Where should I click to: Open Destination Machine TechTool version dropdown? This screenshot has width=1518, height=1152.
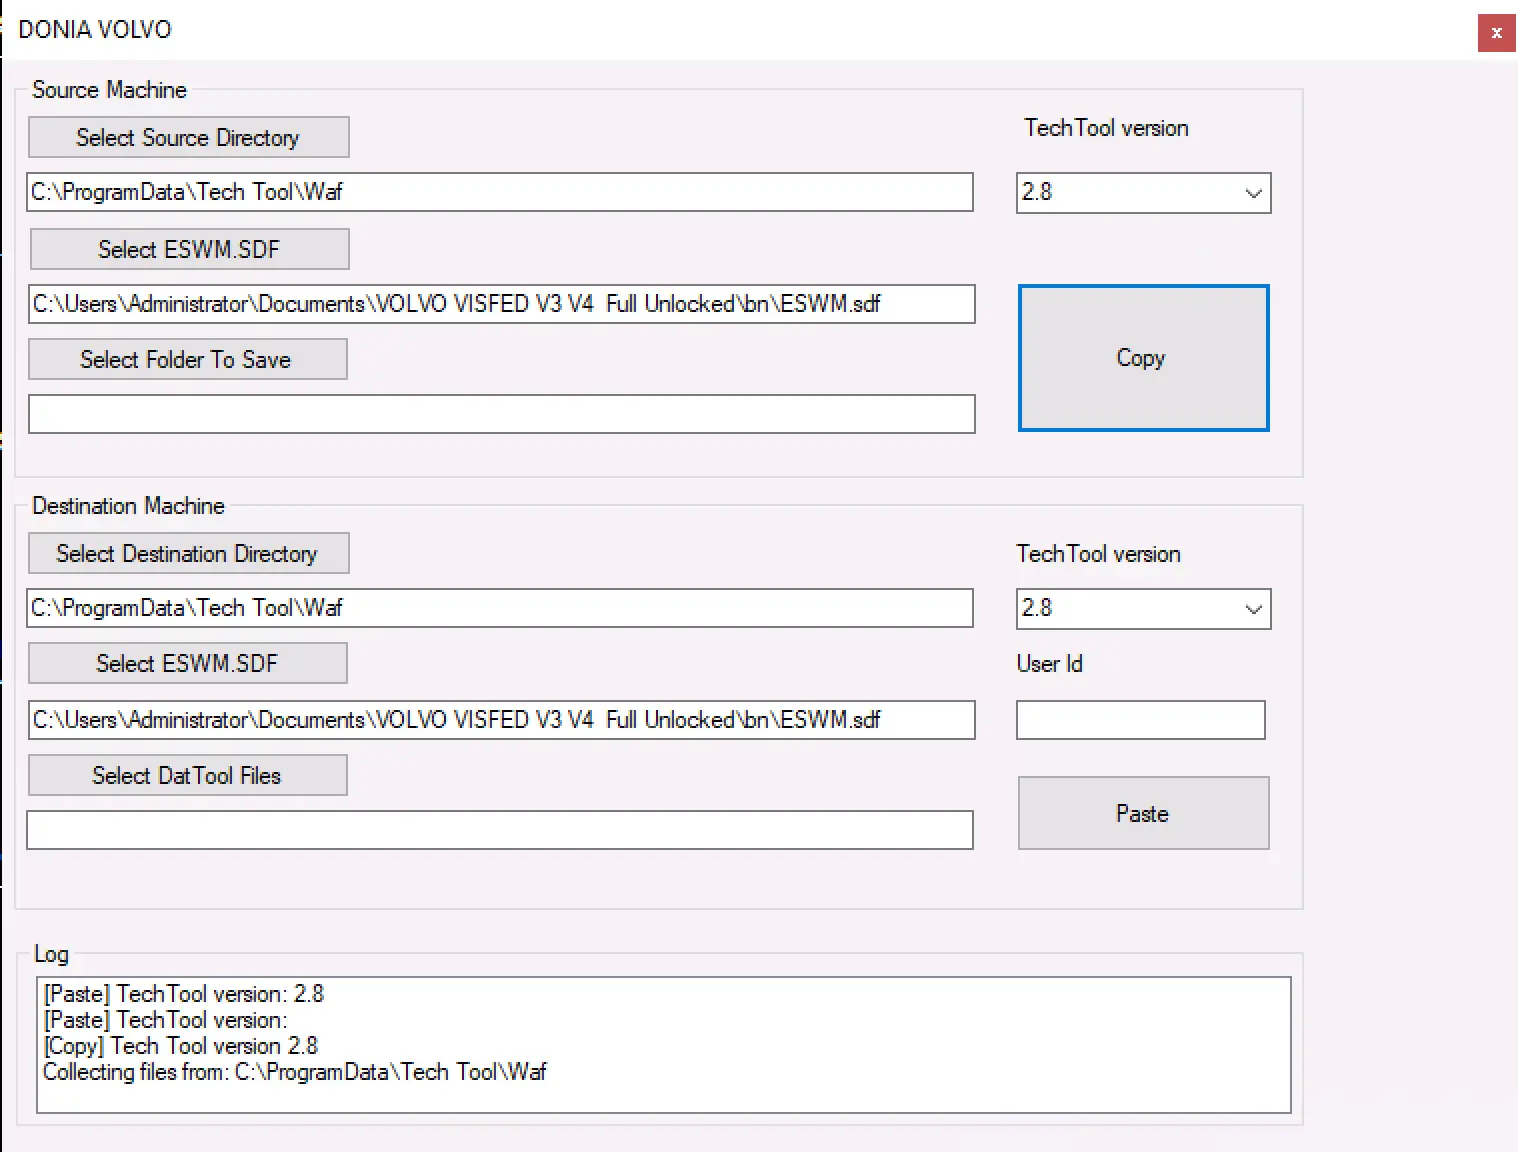pos(1252,609)
